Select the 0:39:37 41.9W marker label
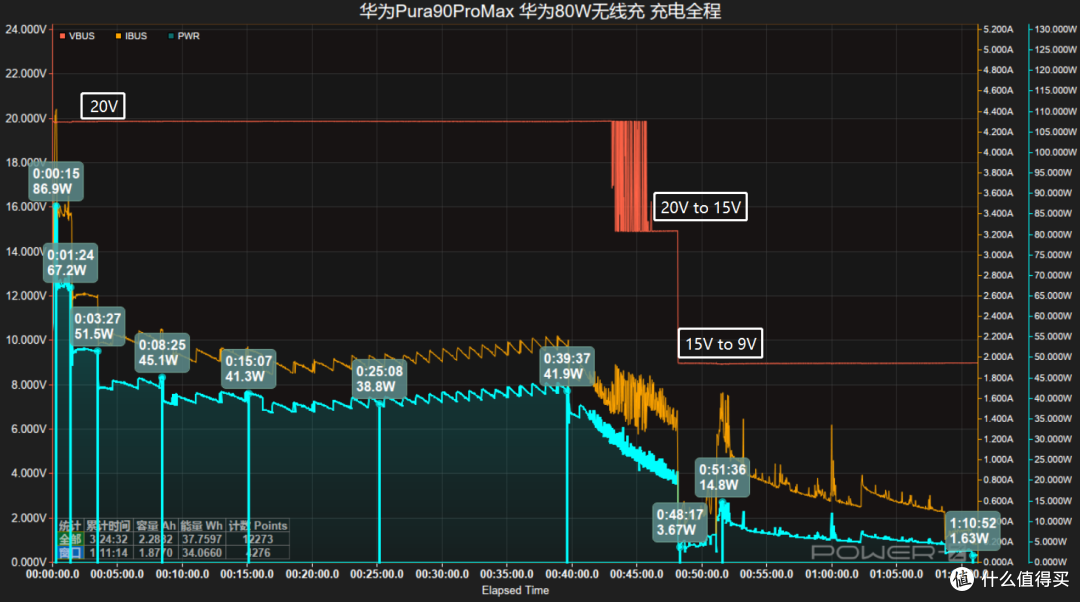Viewport: 1080px width, 602px height. (567, 366)
